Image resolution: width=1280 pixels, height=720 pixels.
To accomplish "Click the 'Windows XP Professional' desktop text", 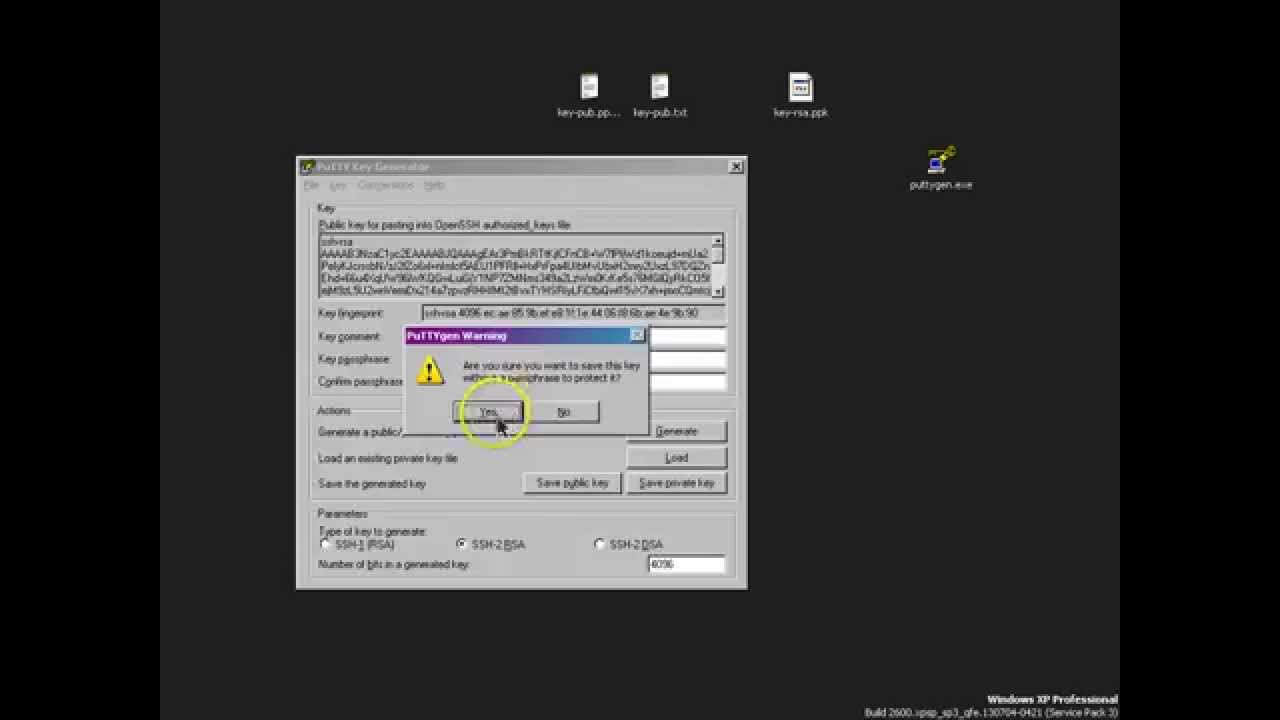I will click(1052, 699).
